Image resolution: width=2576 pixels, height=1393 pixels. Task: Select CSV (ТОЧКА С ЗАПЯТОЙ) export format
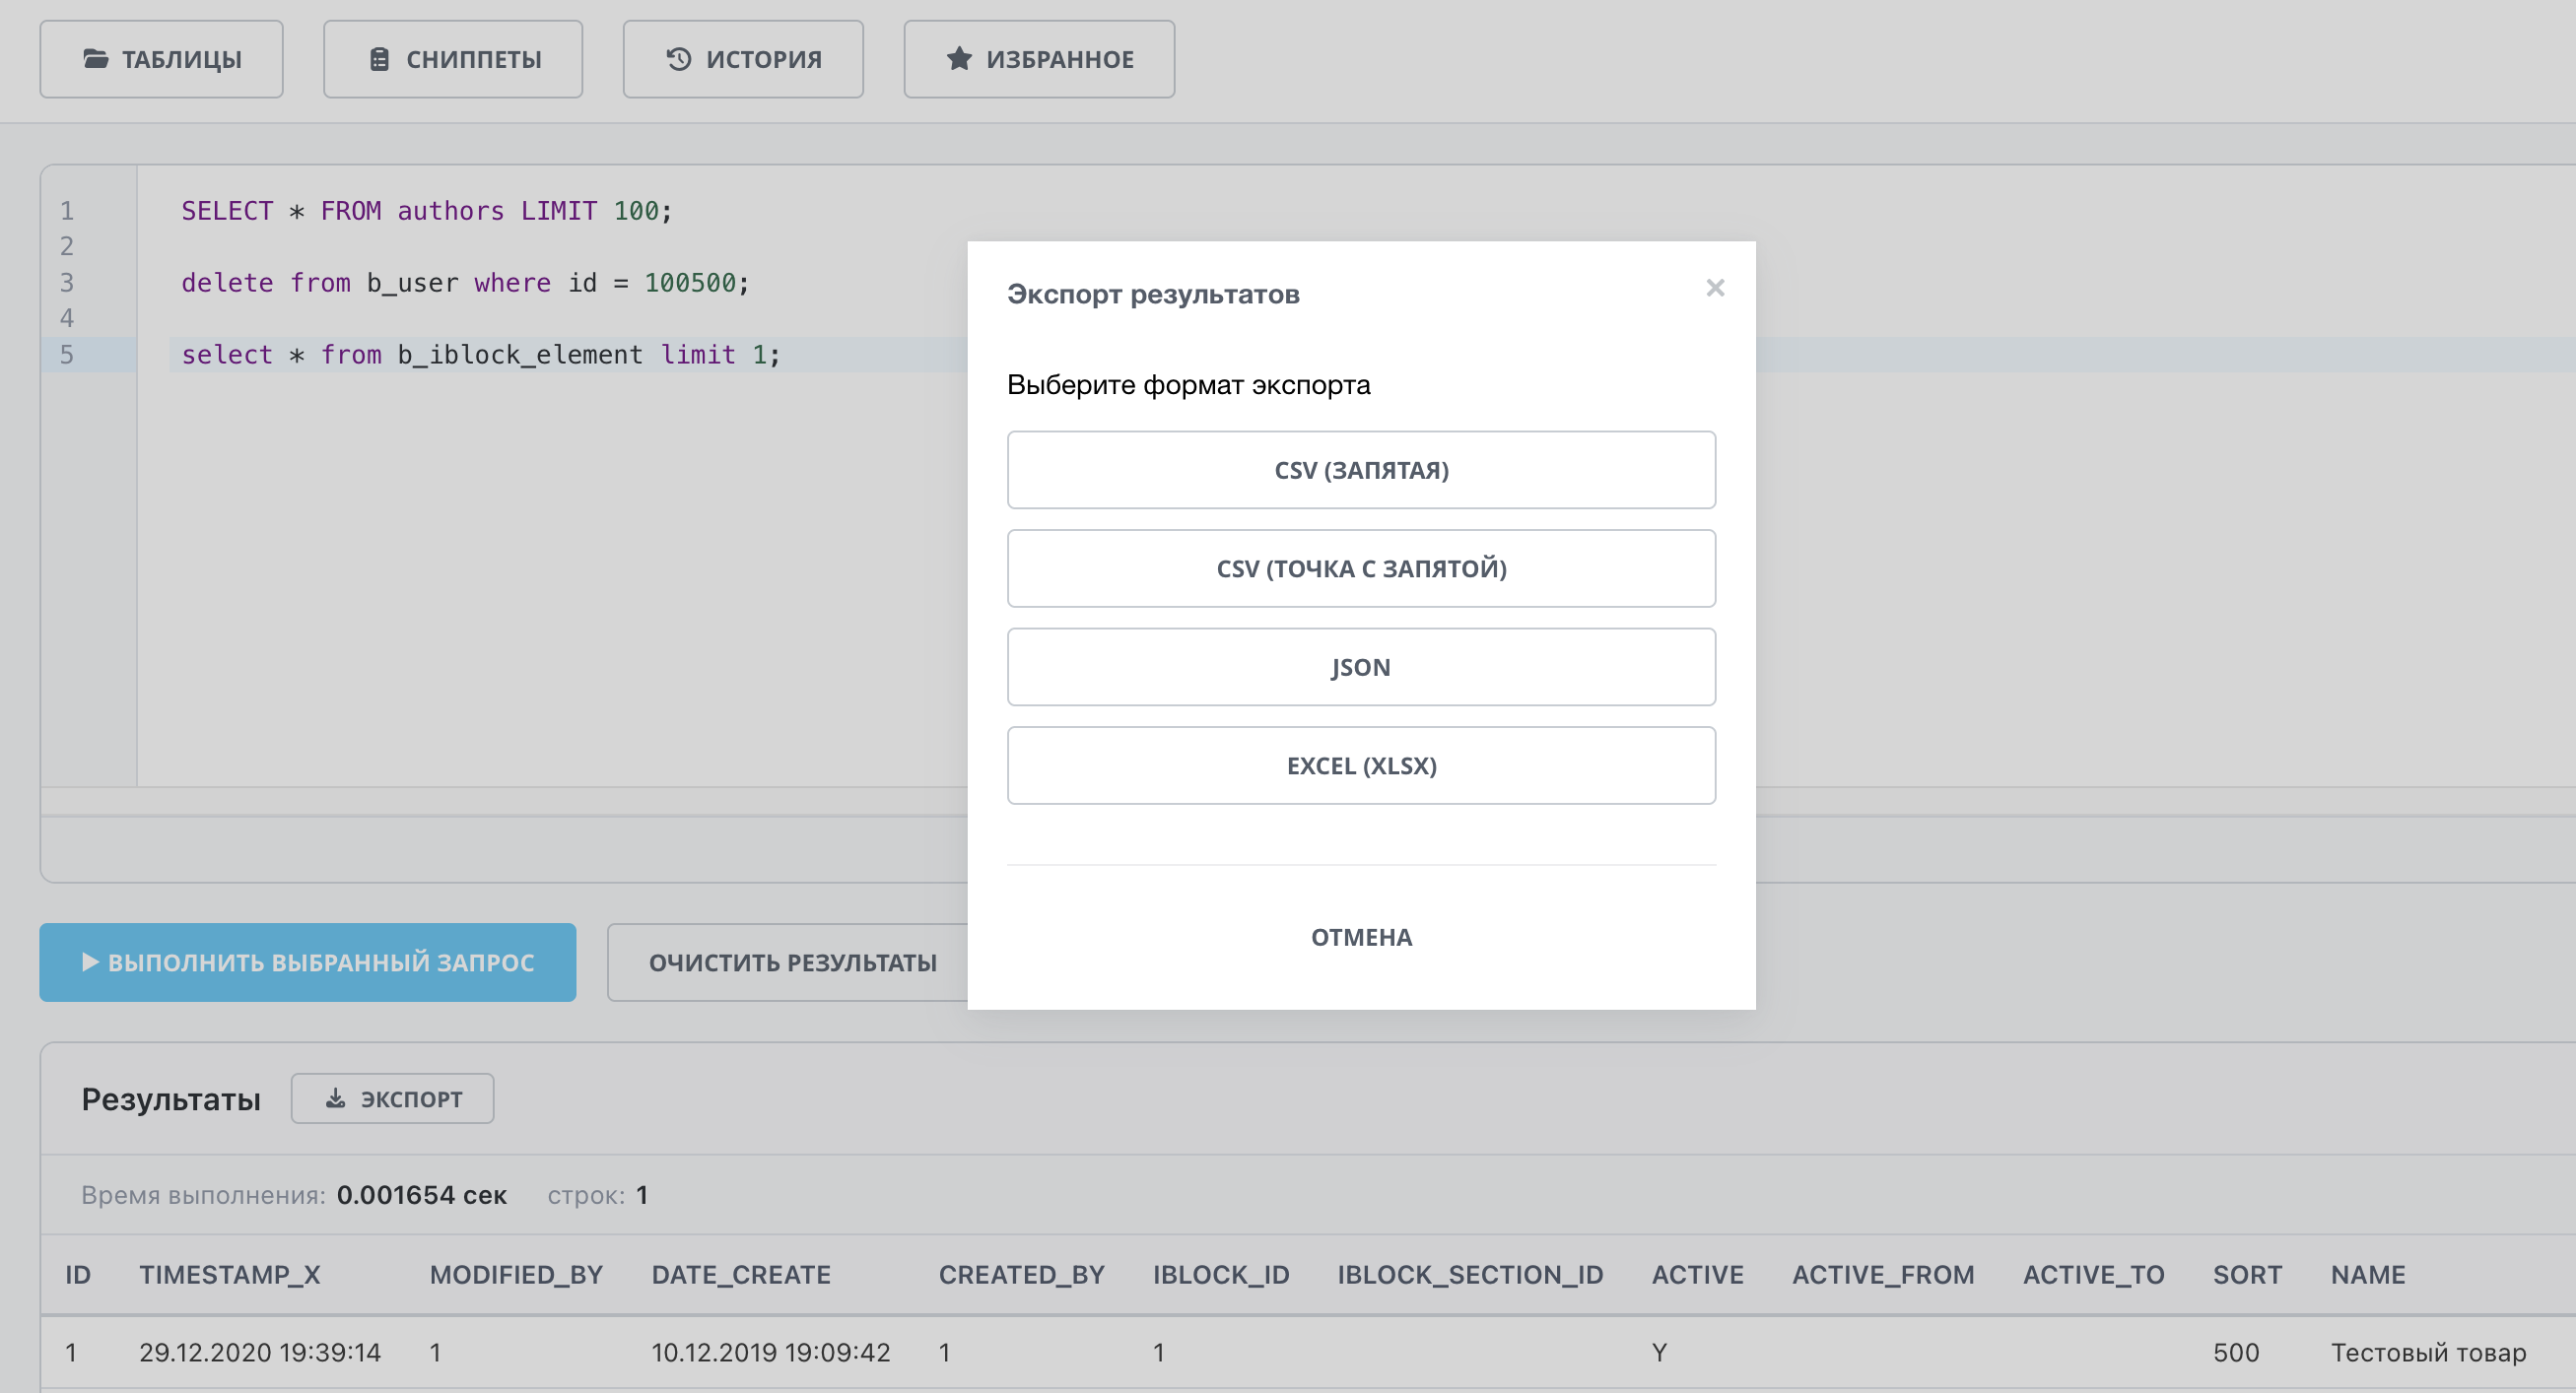click(x=1360, y=568)
